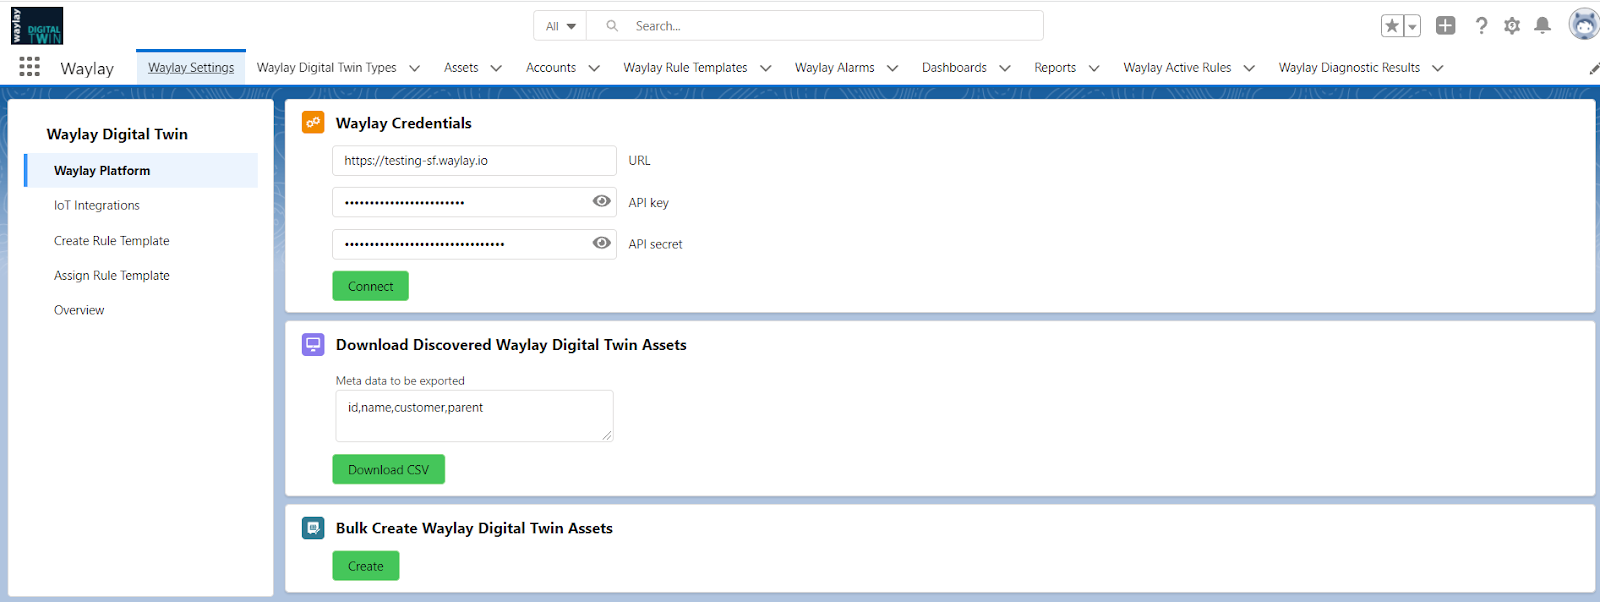Click the URL input field
This screenshot has height=602, width=1600.
(x=474, y=160)
